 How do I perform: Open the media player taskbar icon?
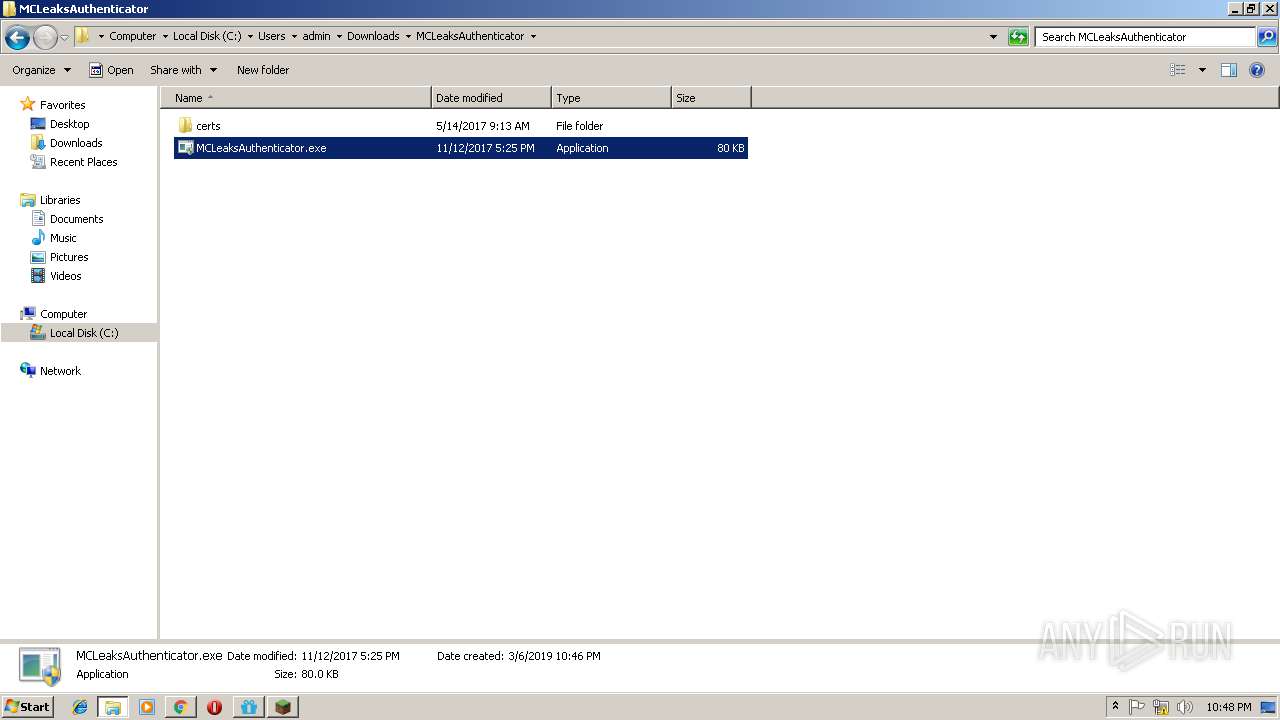[x=147, y=707]
